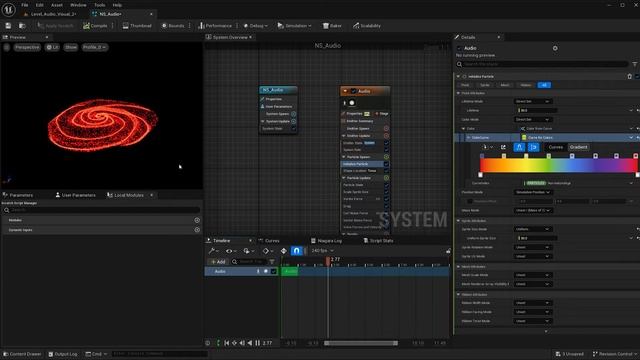640x360 pixels.
Task: Open the File menu
Action: [x=24, y=5]
